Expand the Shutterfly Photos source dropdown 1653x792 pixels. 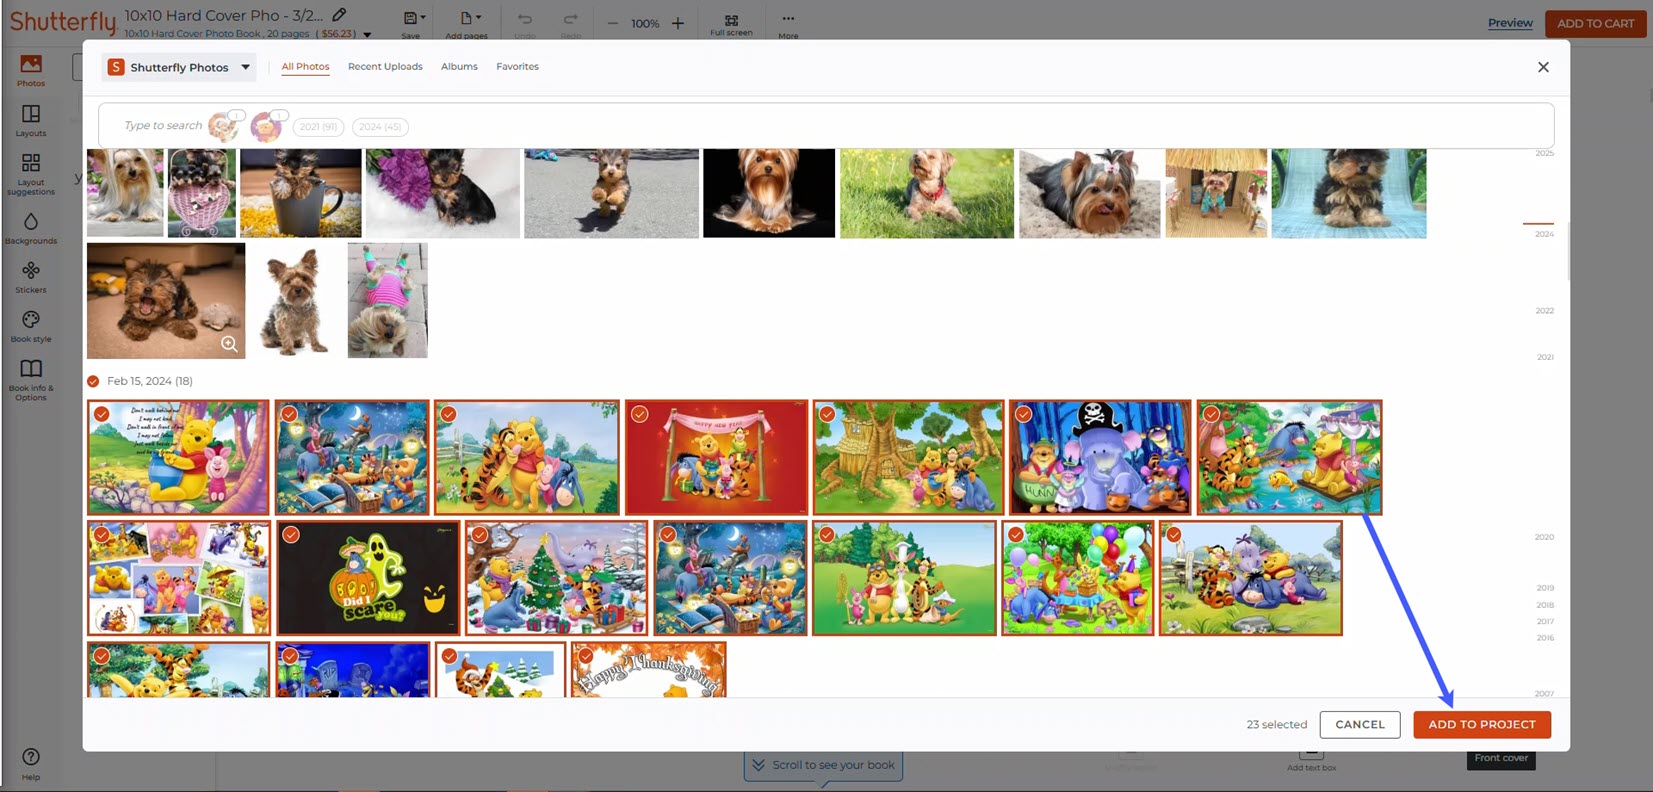(x=180, y=67)
